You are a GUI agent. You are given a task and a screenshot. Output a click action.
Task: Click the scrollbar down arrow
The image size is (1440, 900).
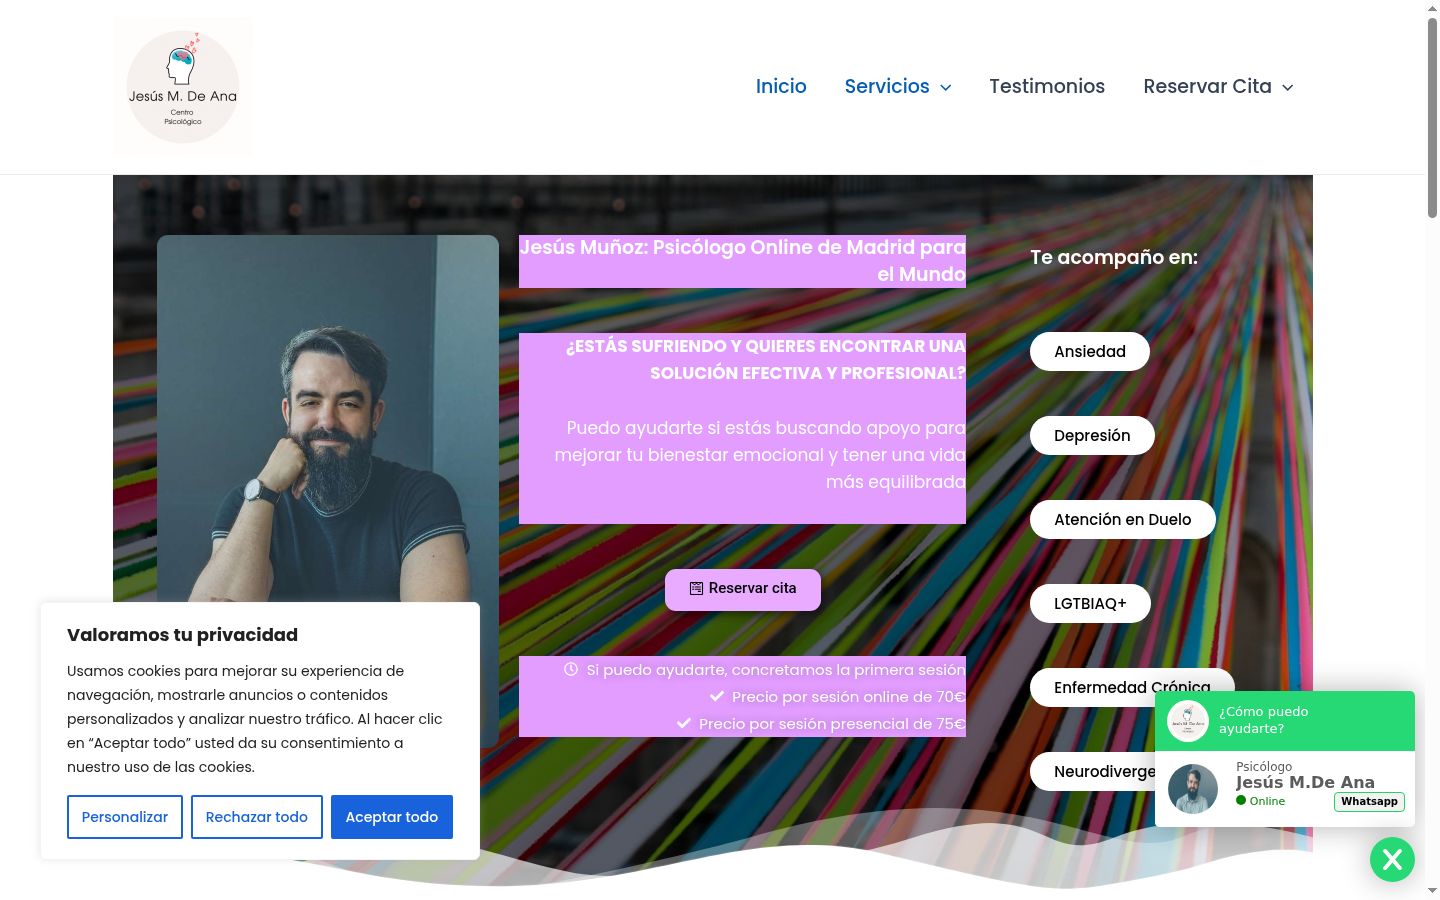pyautogui.click(x=1432, y=890)
